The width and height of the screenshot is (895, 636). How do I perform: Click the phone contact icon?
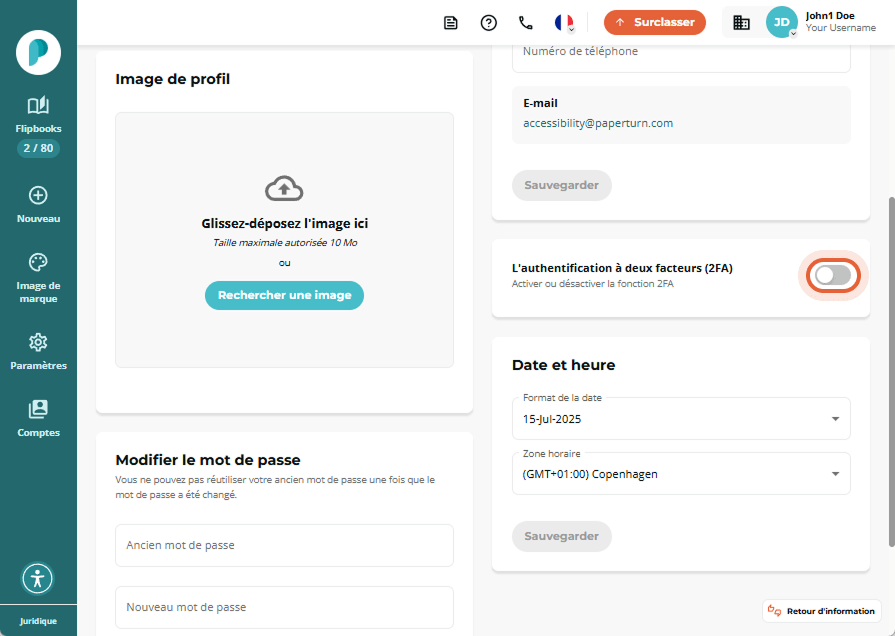[526, 23]
